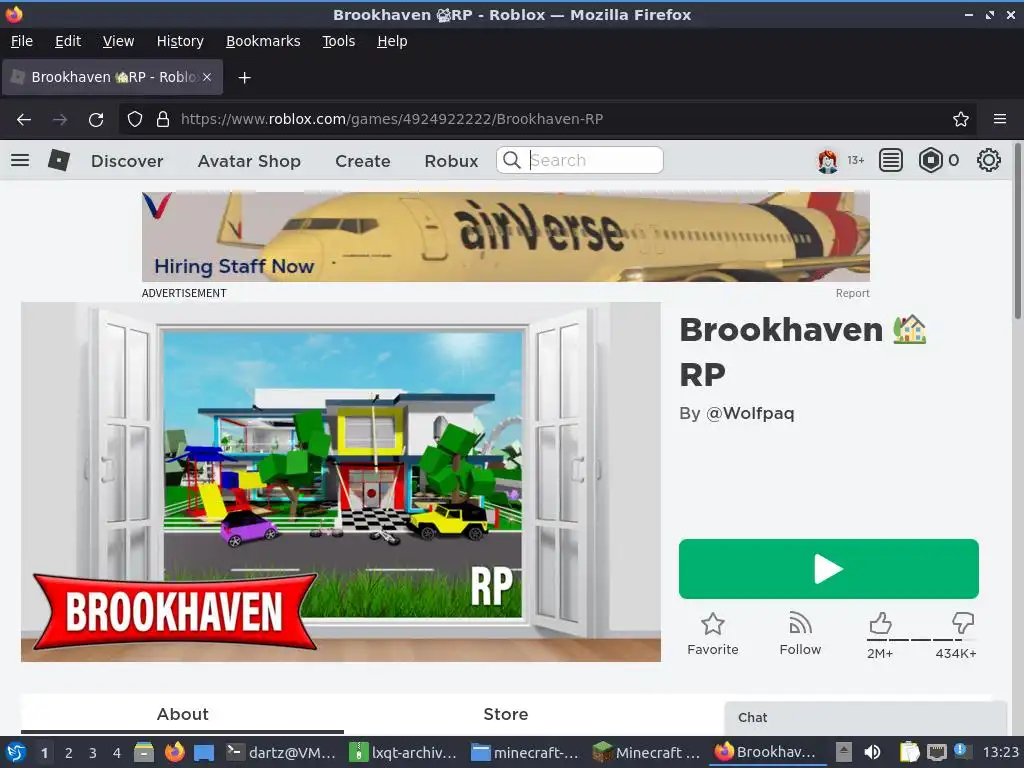Click the Firefox forward arrow

point(60,120)
